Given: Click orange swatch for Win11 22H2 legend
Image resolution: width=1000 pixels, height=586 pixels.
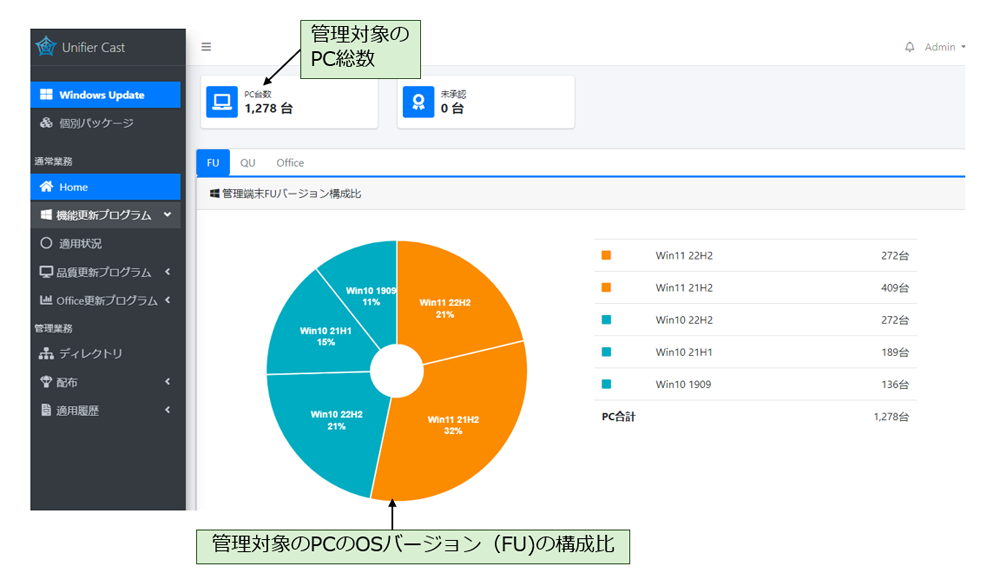Looking at the screenshot, I should [x=607, y=255].
